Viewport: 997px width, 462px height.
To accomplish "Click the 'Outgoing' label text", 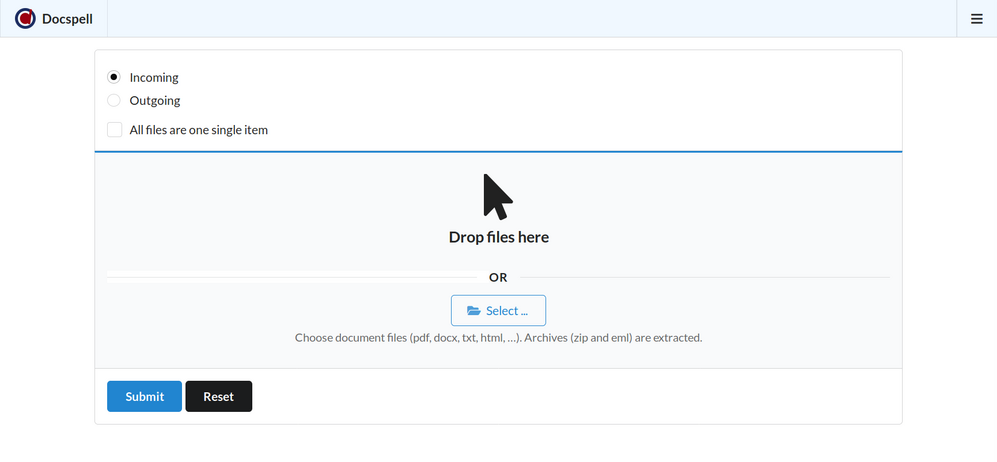I will [155, 100].
